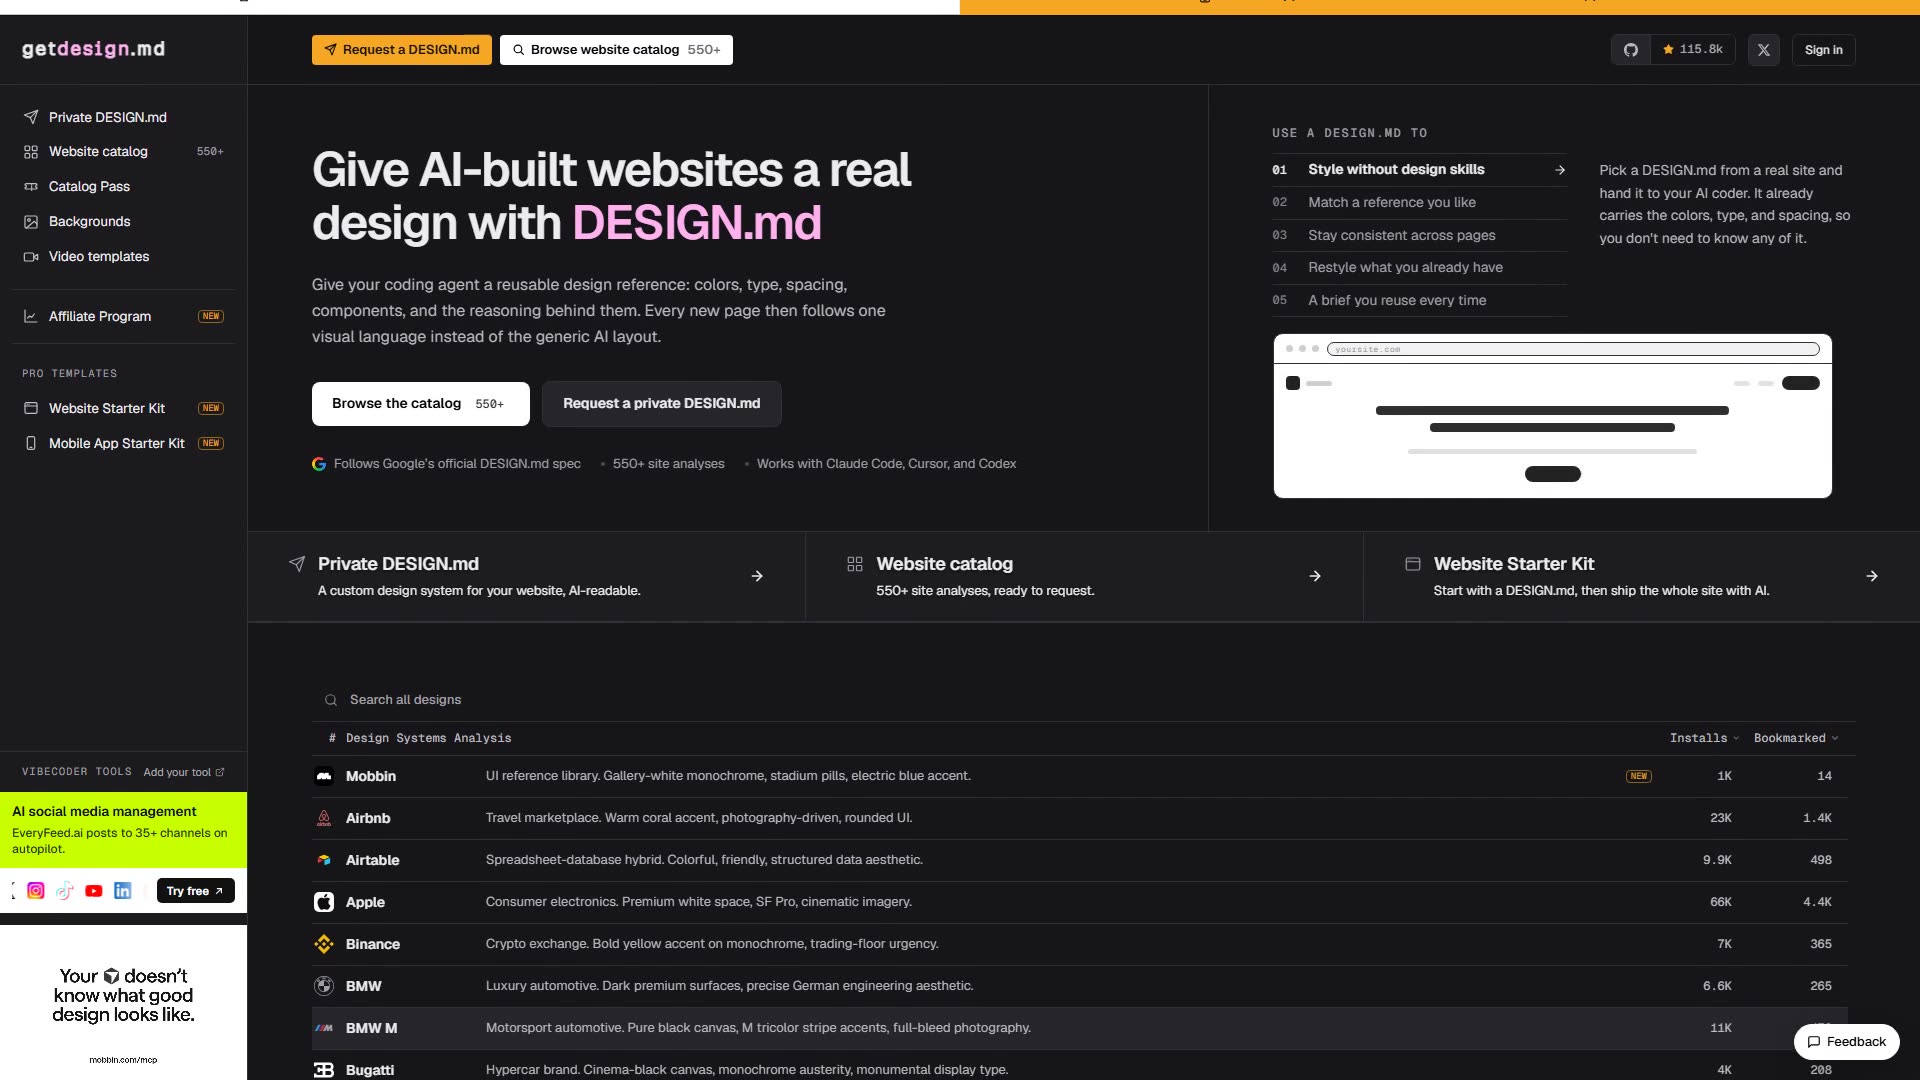Open the Feedback button
The height and width of the screenshot is (1080, 1920).
[1846, 1042]
